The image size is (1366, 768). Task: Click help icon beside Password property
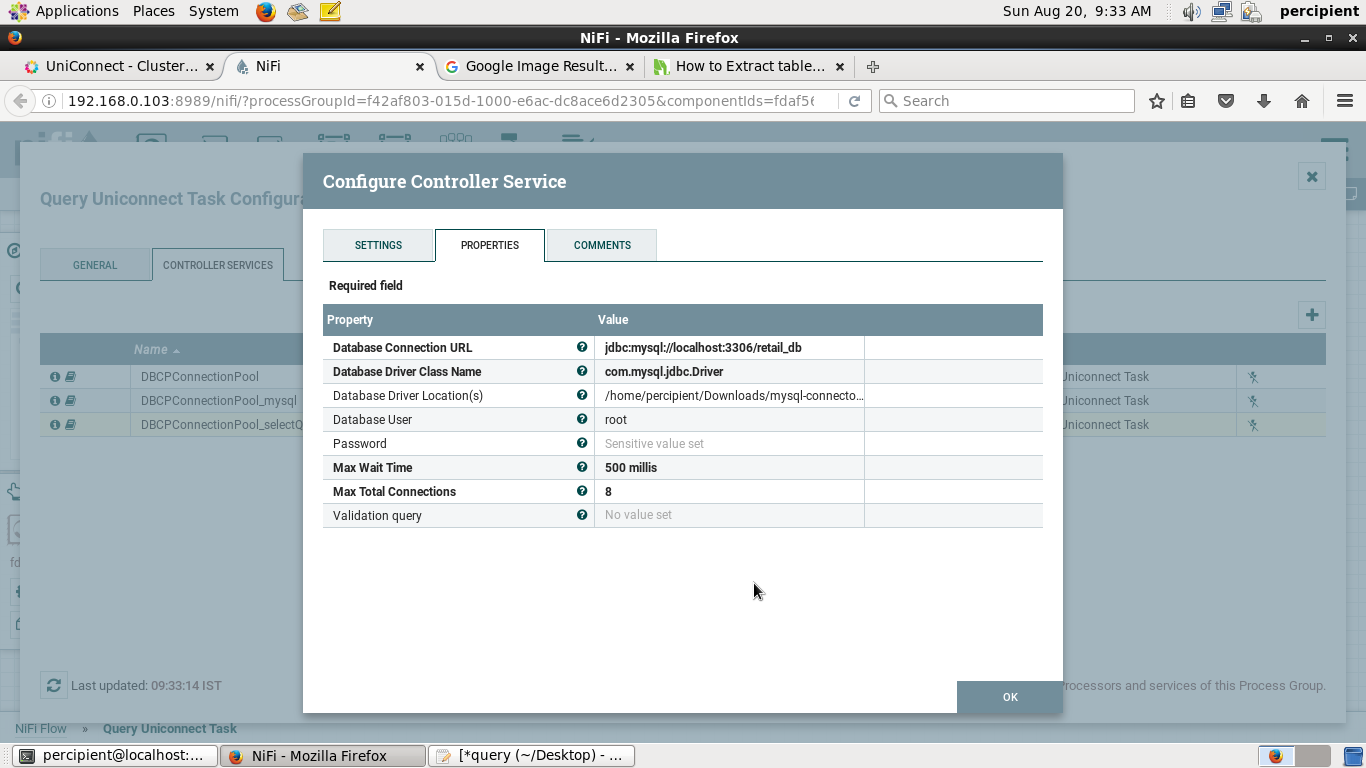[581, 443]
